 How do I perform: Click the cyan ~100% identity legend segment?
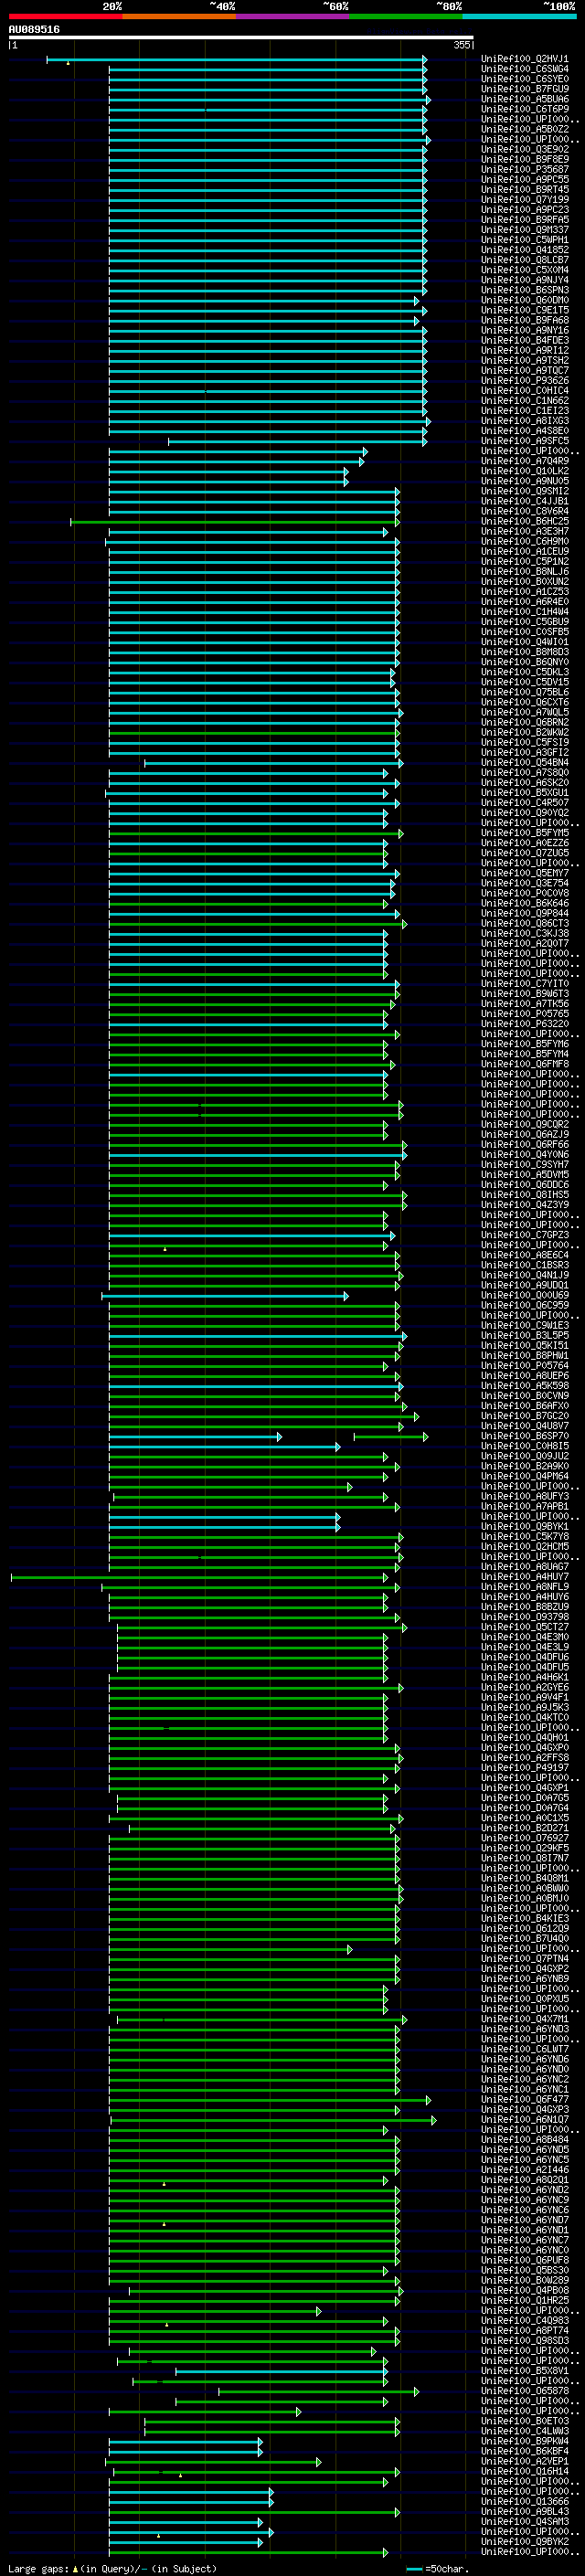[519, 17]
